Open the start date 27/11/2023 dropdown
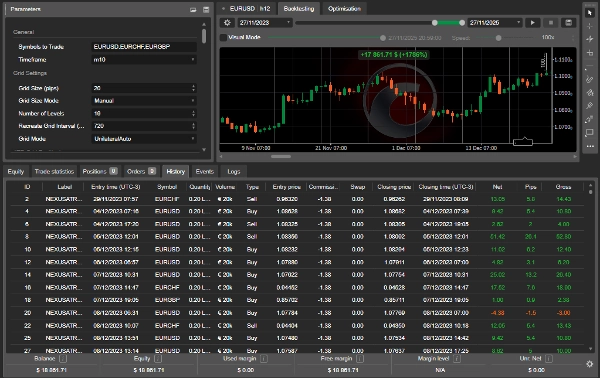 click(x=265, y=23)
